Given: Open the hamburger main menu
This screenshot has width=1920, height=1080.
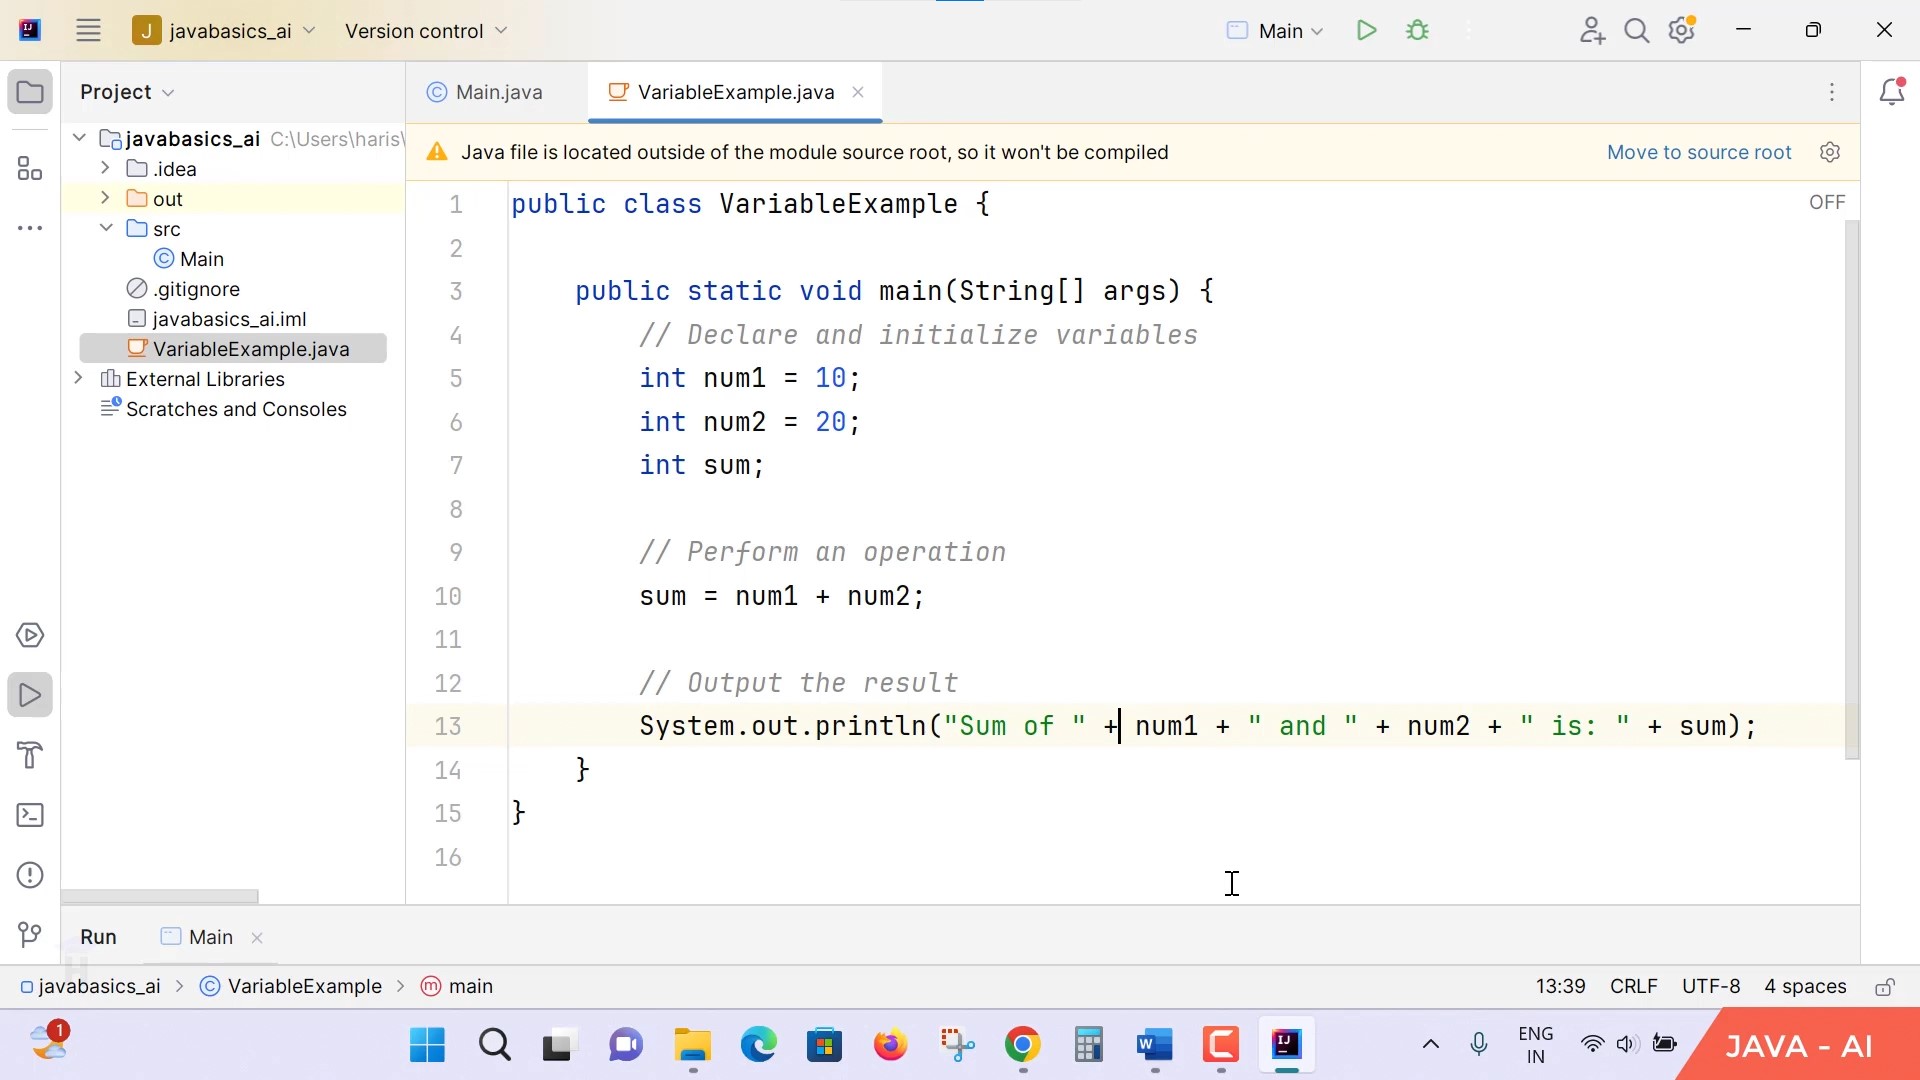Looking at the screenshot, I should pyautogui.click(x=88, y=30).
